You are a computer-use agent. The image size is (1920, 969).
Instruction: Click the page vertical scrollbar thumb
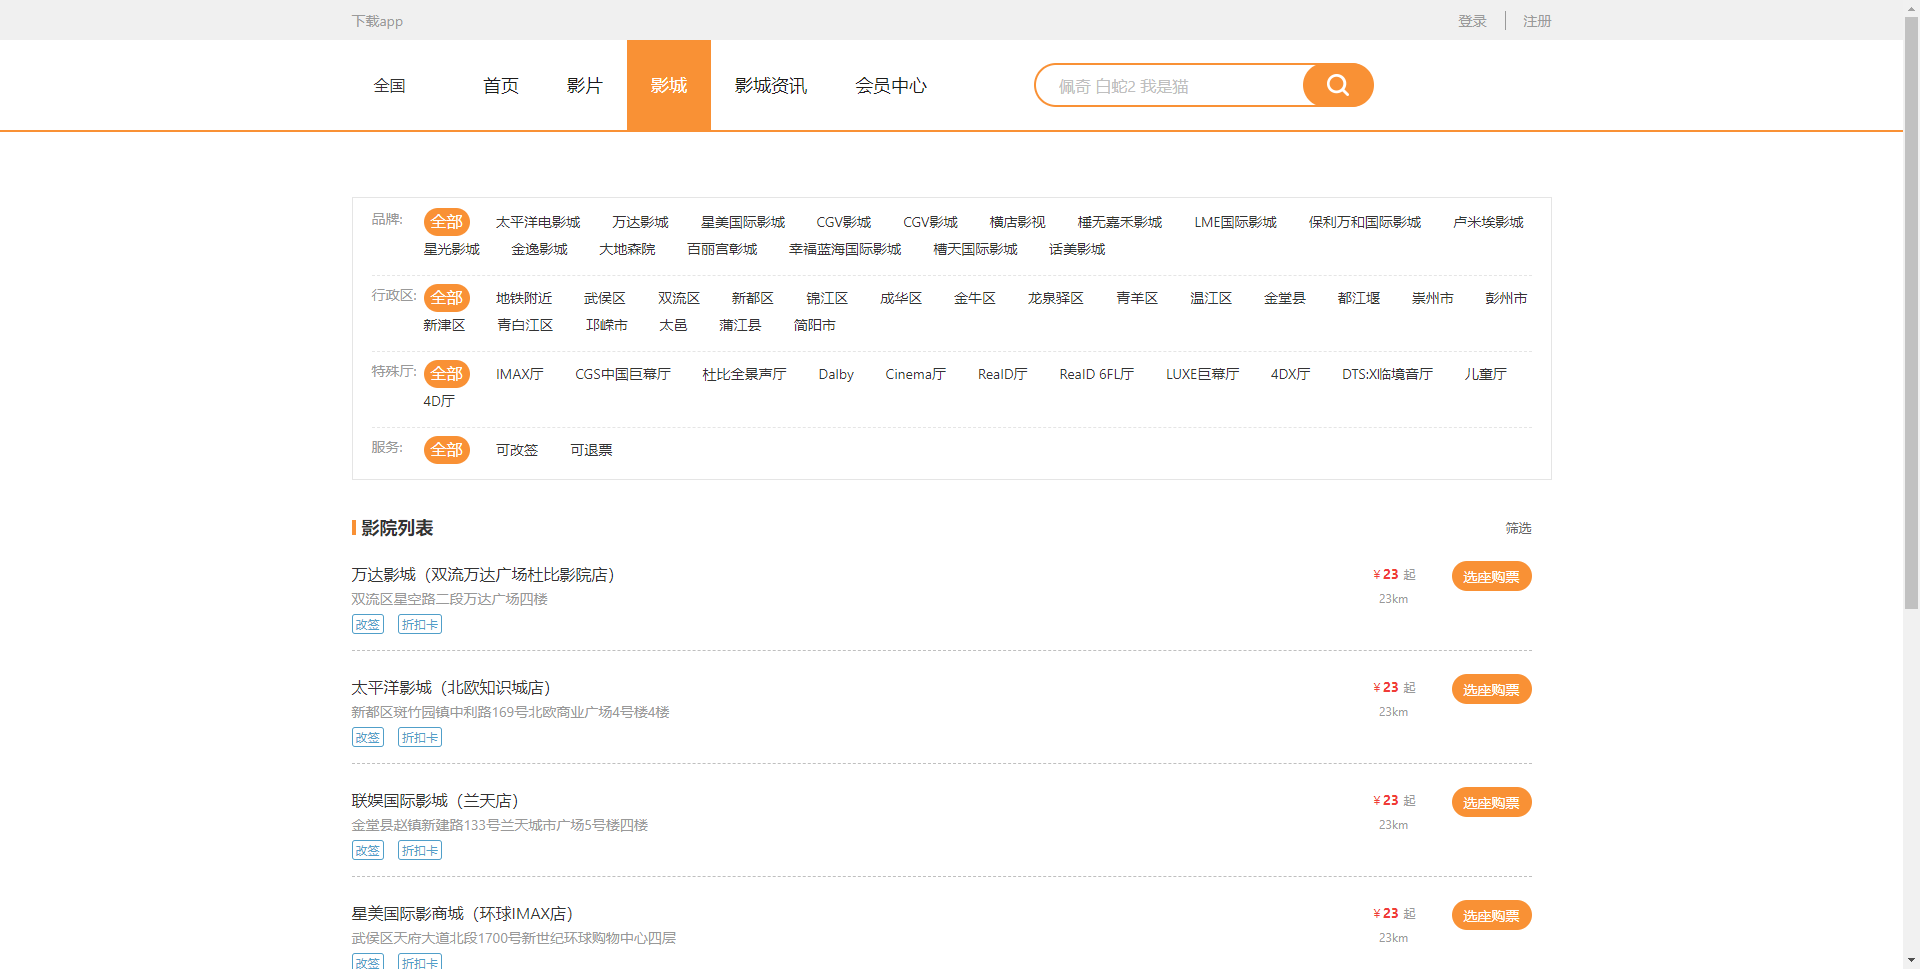(x=1911, y=315)
